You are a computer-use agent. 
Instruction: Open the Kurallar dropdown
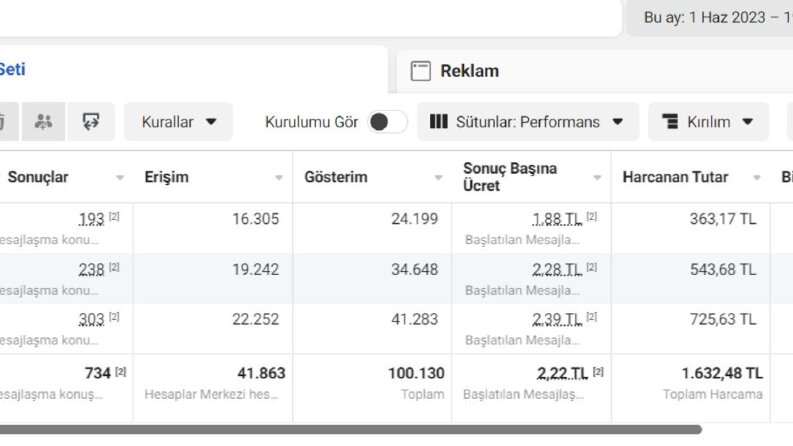tap(179, 122)
